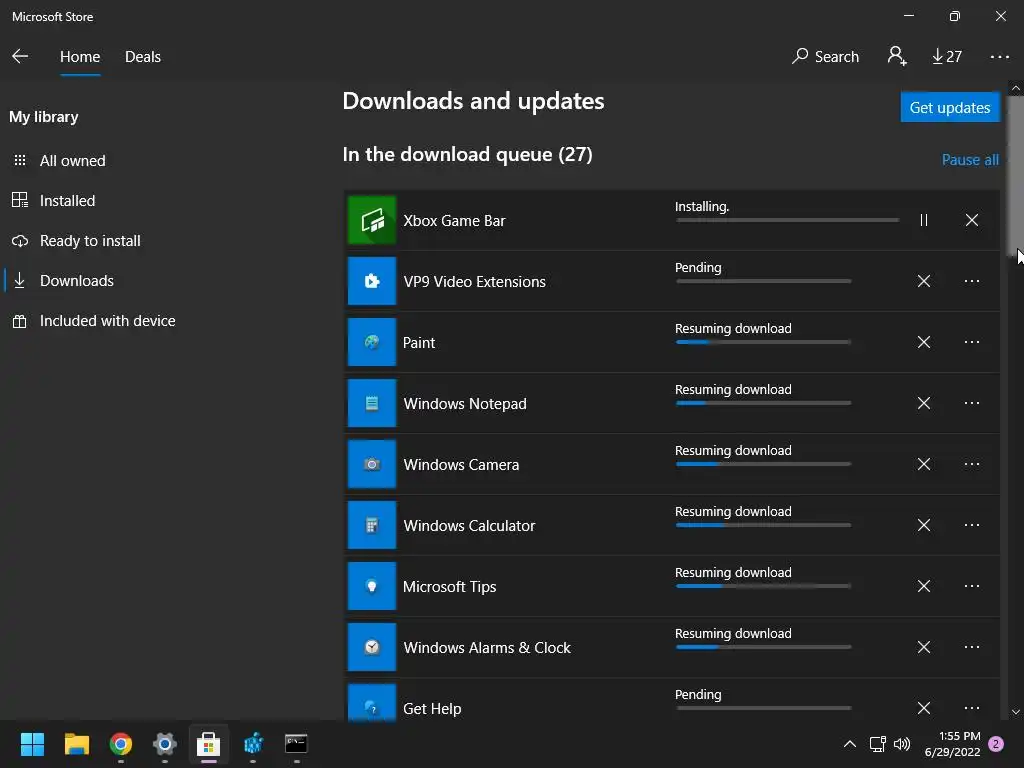Open the clock showing 1:55 PM
This screenshot has height=768, width=1024.
[953, 744]
